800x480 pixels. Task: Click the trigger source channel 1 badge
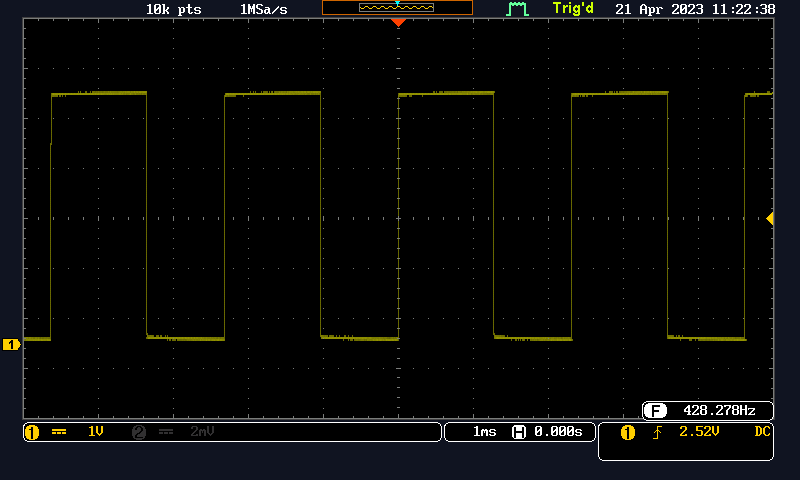628,433
